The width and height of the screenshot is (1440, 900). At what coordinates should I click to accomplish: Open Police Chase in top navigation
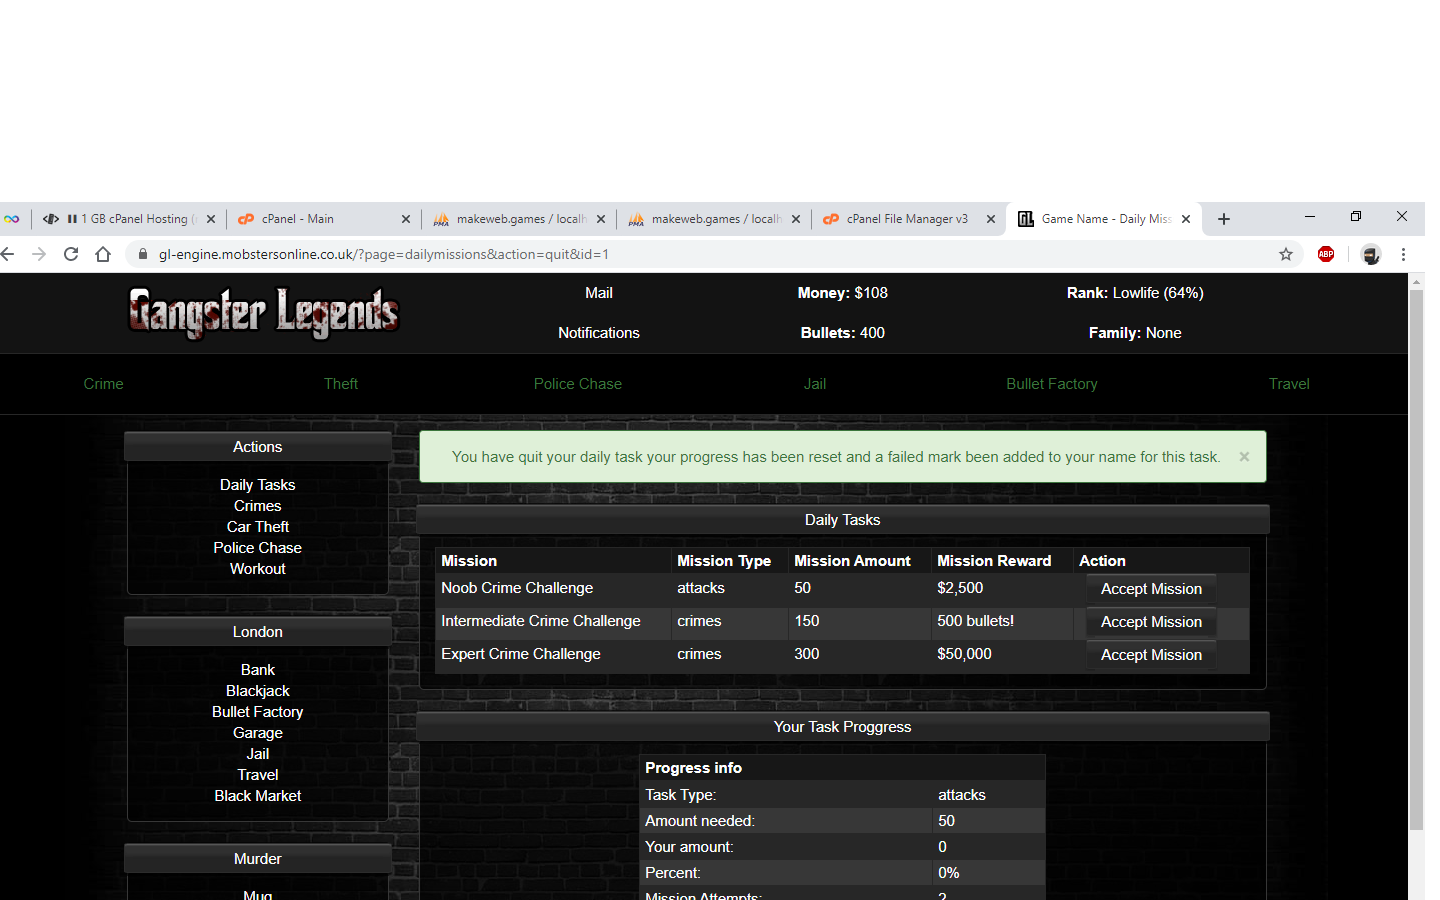tap(577, 384)
